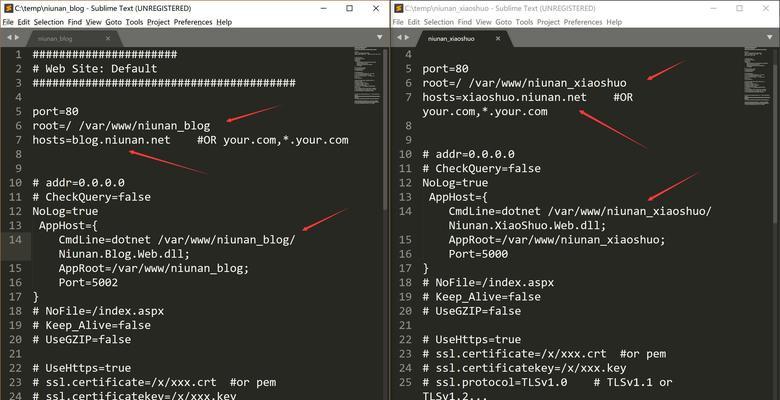
Task: Open Find menu in niunan_xiaoshuo window
Action: point(465,22)
